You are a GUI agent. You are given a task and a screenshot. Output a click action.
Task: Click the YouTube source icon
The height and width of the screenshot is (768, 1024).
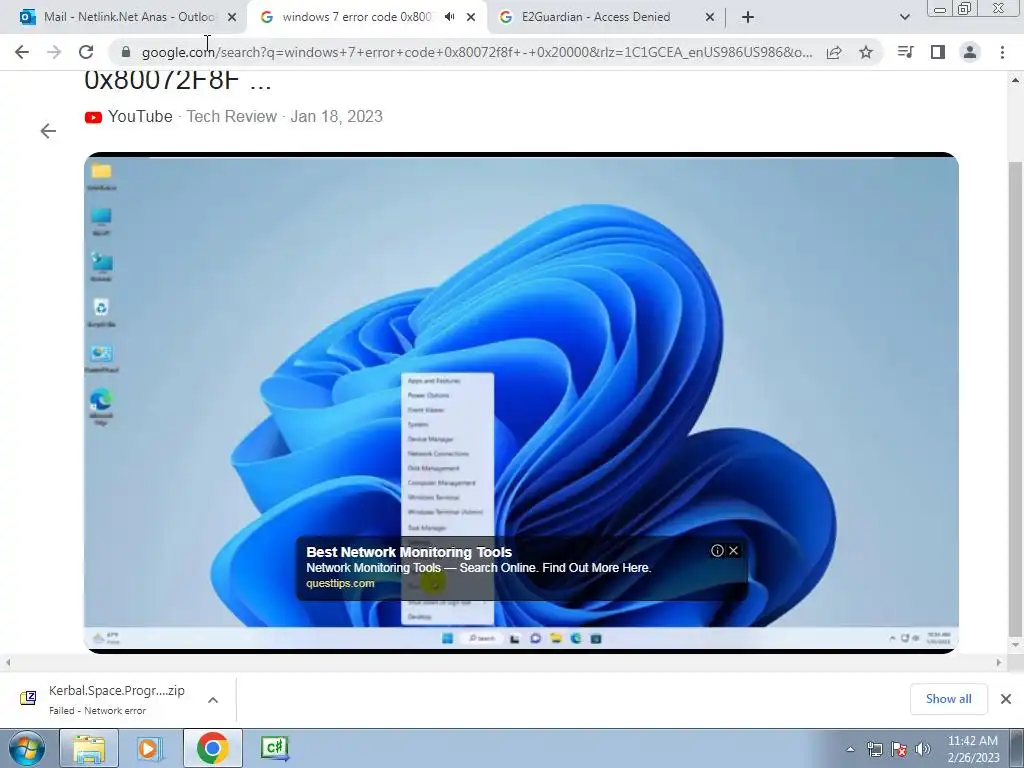pyautogui.click(x=93, y=118)
